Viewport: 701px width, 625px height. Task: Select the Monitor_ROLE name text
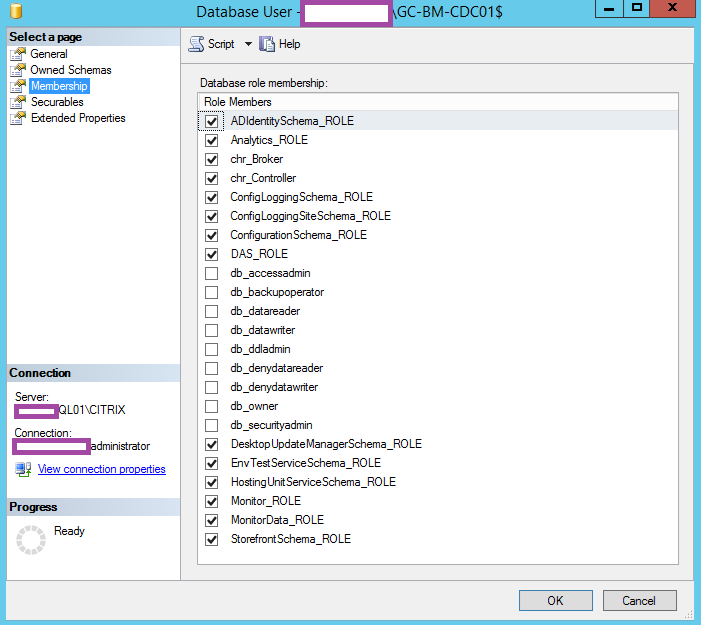point(266,501)
